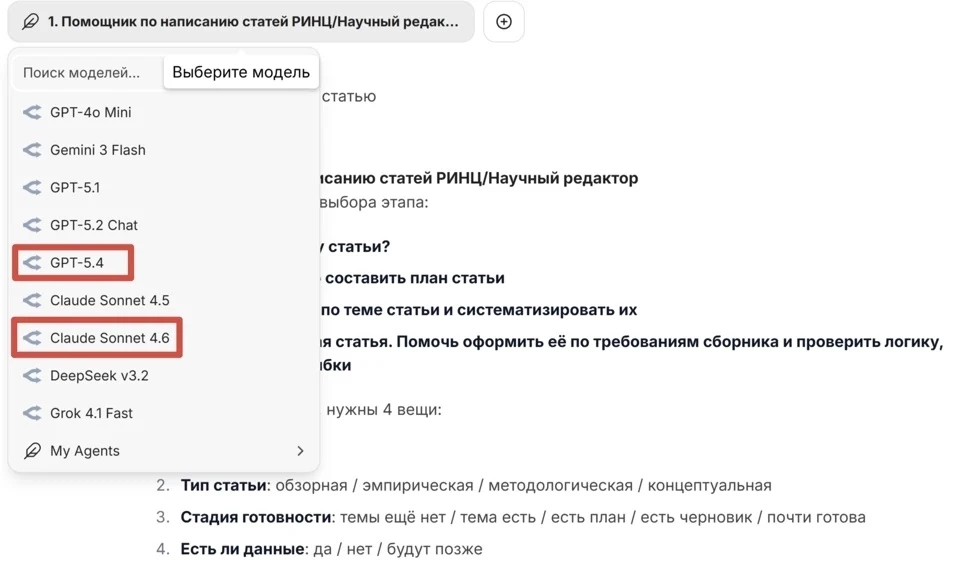Choose Claude Sonnet 4.5

coord(164,300)
